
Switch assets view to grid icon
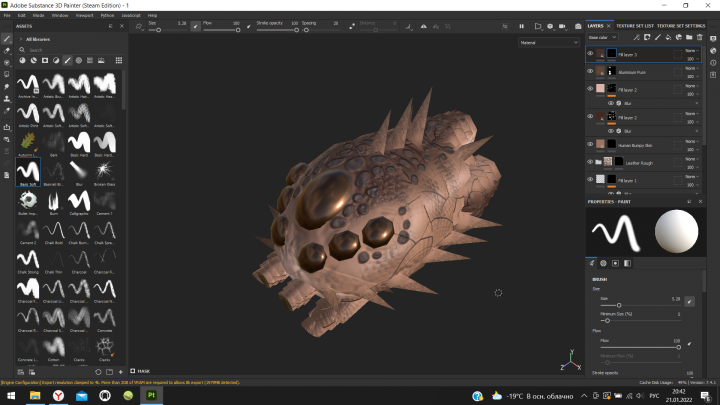(x=119, y=60)
